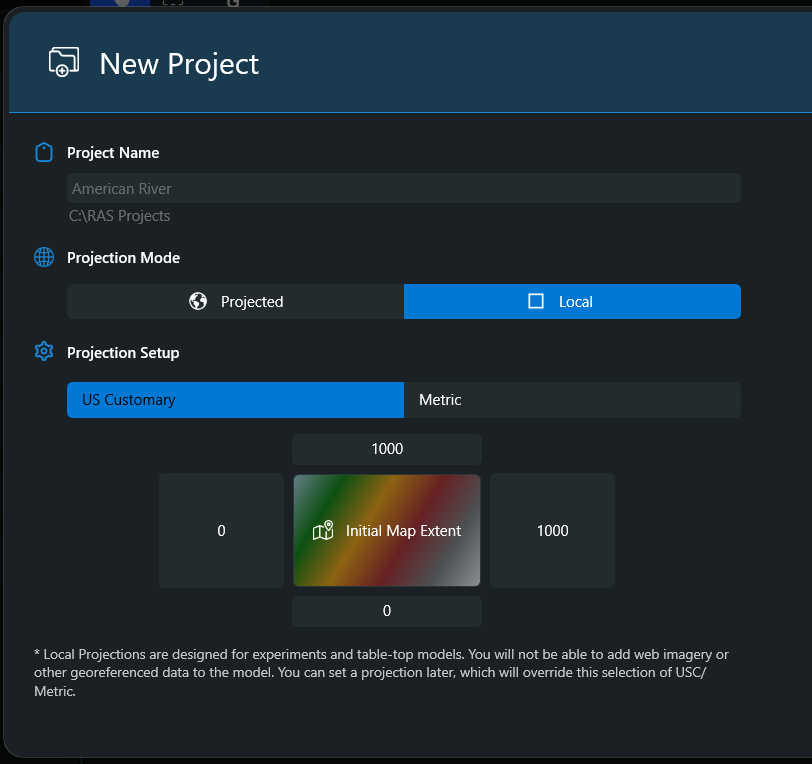Click the New Project dialog title
The height and width of the screenshot is (764, 812).
tap(179, 64)
